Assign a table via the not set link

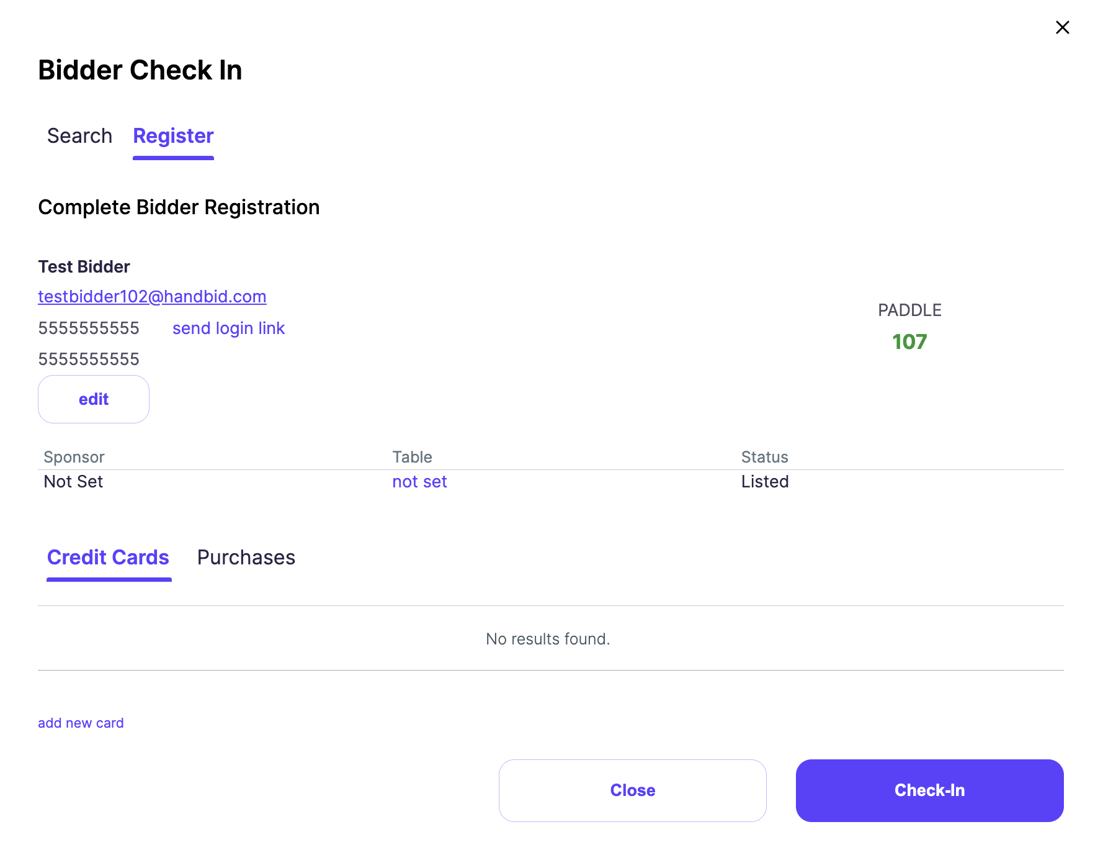(x=419, y=481)
